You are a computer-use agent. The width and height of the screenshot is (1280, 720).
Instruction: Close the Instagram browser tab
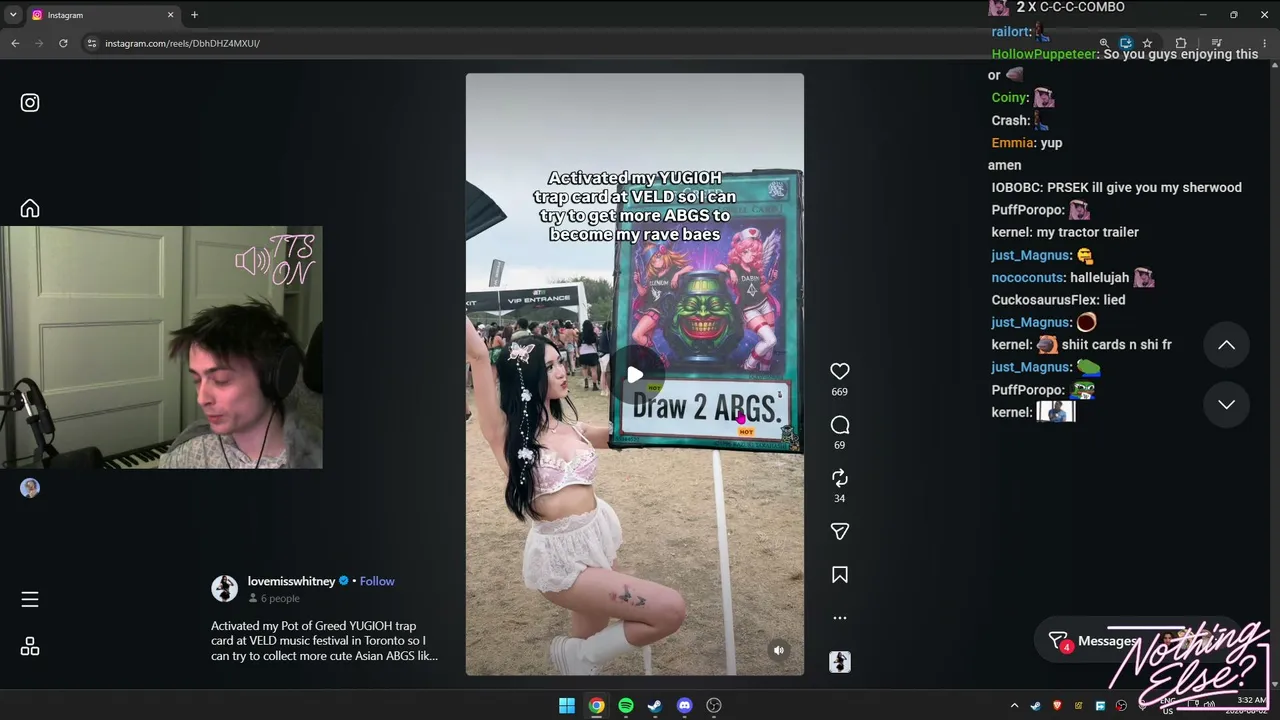tap(170, 15)
